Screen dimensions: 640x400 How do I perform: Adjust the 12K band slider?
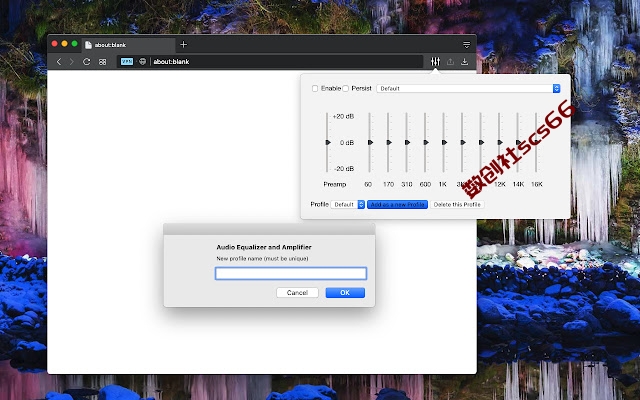500,142
